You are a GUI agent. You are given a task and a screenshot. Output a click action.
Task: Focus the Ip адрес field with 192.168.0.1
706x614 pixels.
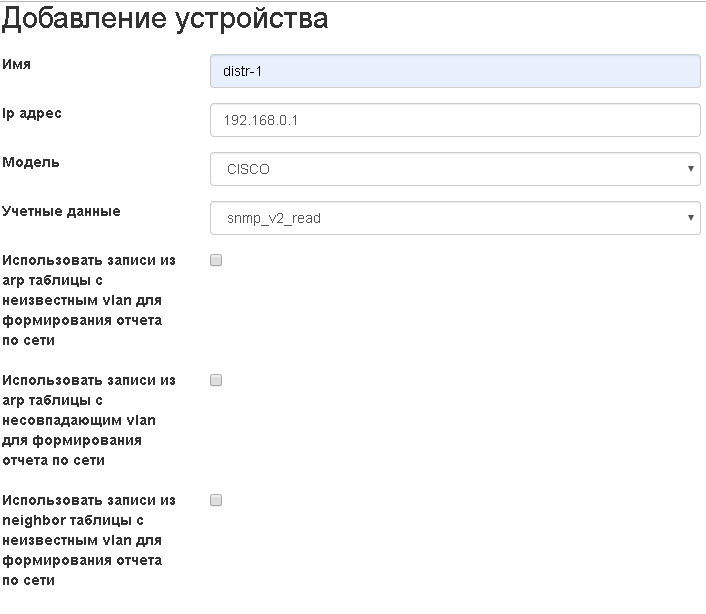[x=455, y=120]
